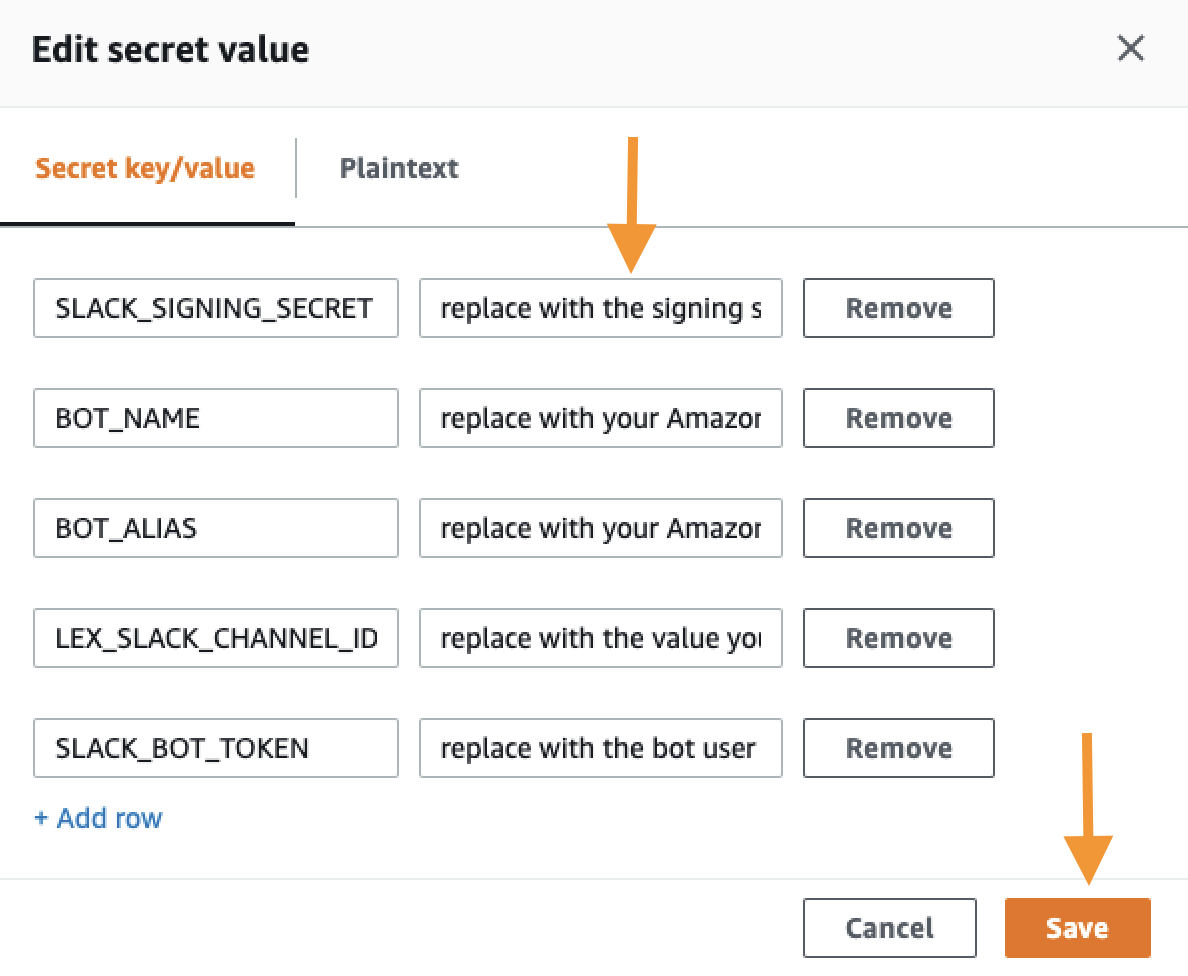The width and height of the screenshot is (1188, 976).
Task: Save the secret value changes
Action: (1077, 928)
